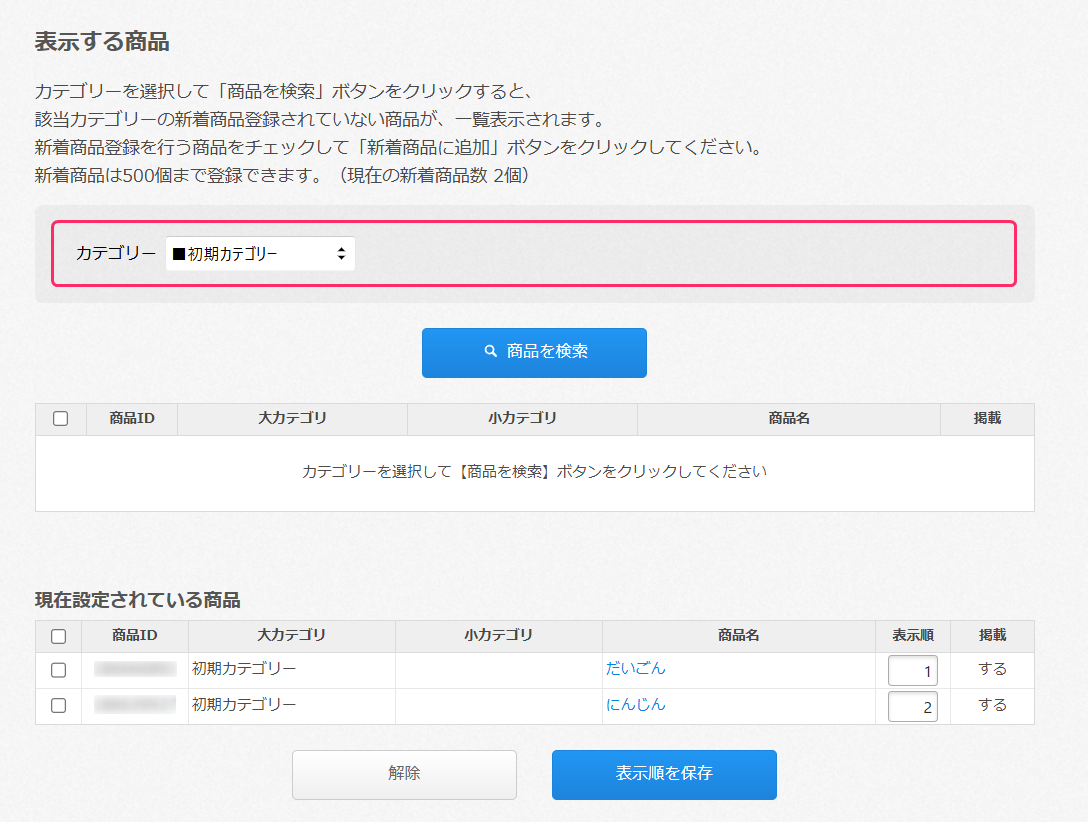This screenshot has height=822, width=1088.
Task: Click magnifier icon on 商品を検索 button
Action: pyautogui.click(x=490, y=352)
